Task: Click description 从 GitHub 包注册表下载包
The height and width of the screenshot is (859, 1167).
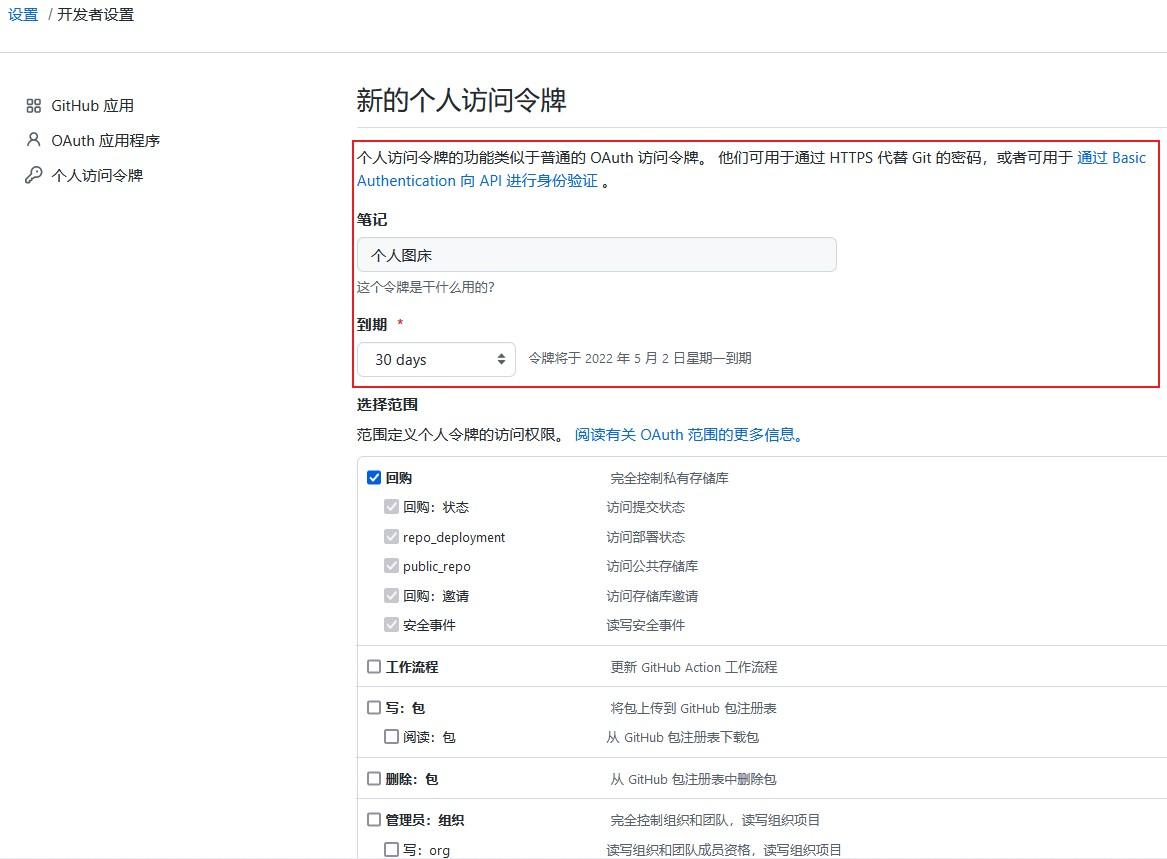Action: [x=682, y=737]
